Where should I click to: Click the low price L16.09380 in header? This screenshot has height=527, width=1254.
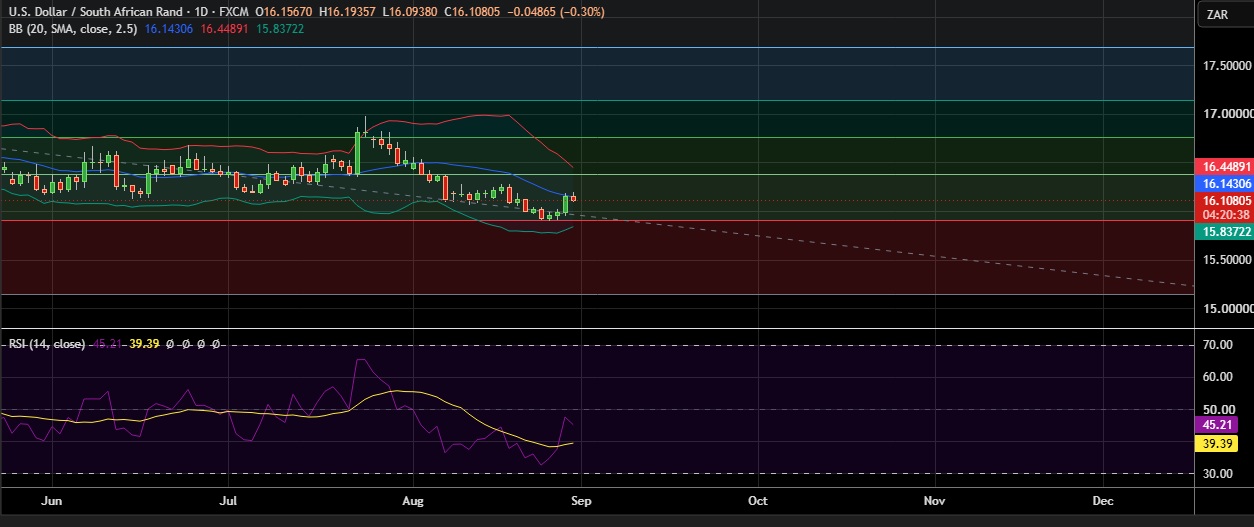(x=409, y=12)
